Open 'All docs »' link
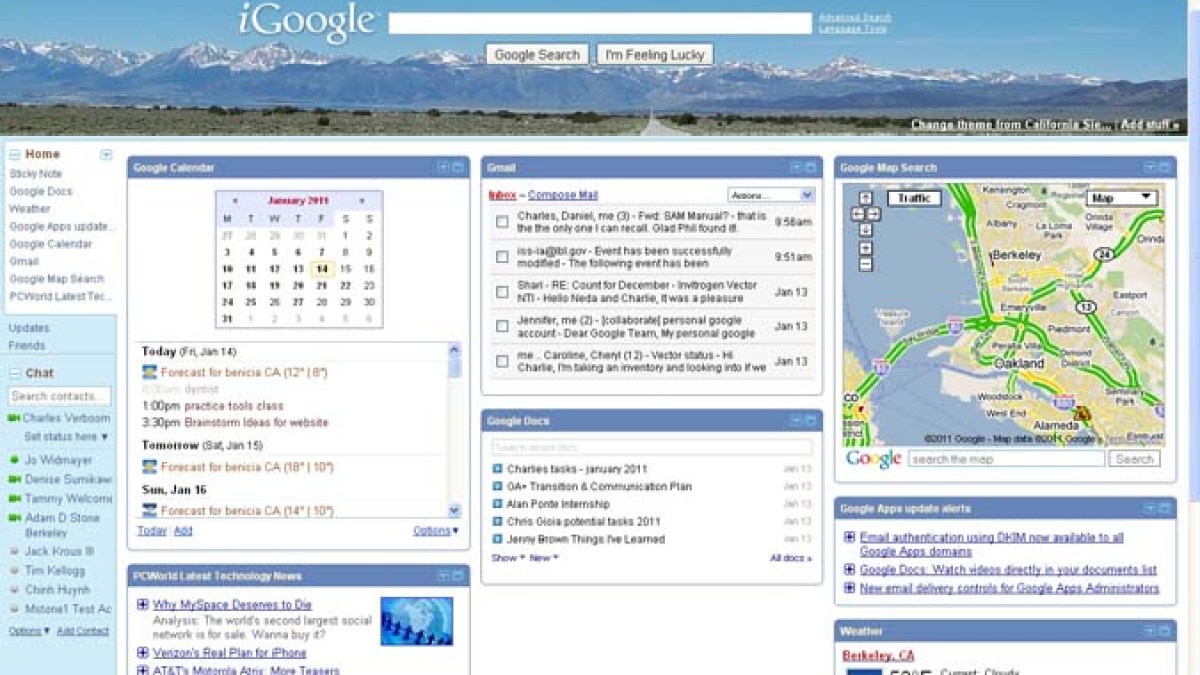Screen dimensions: 1200x675 point(791,558)
